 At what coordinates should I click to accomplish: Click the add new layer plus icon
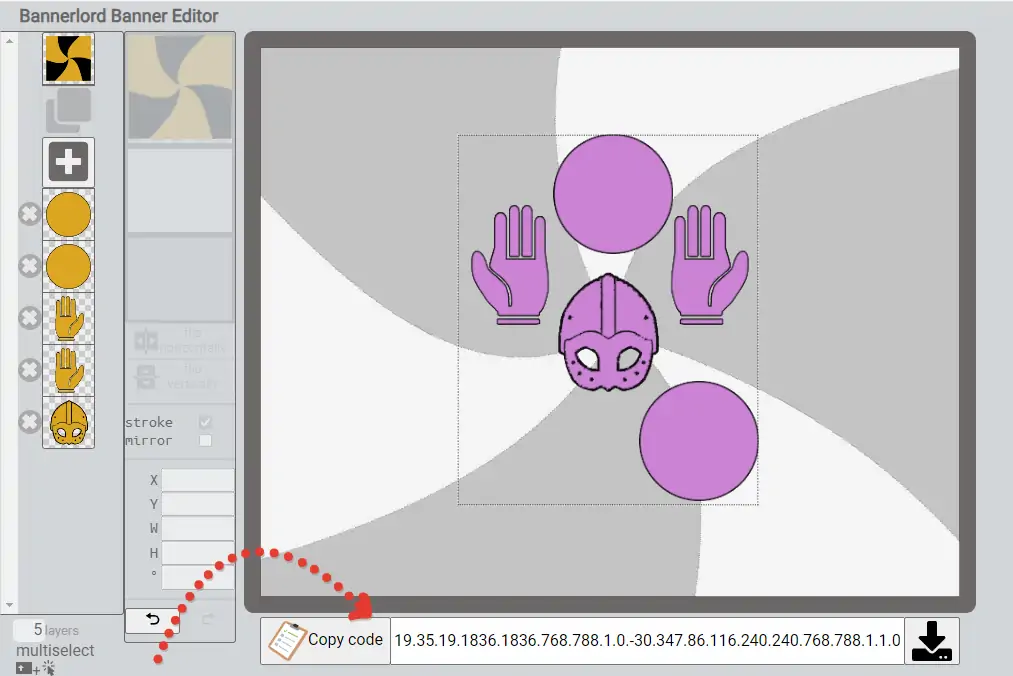click(68, 161)
